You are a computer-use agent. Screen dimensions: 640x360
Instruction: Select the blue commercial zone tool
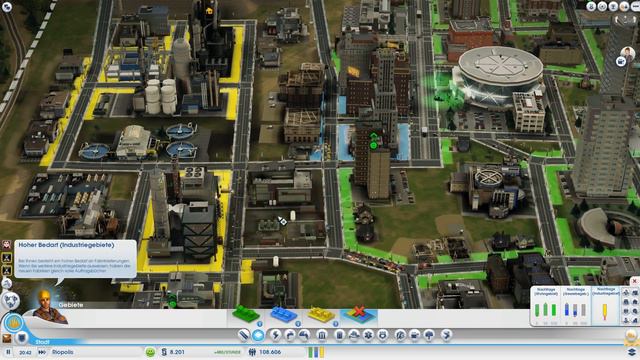[x=284, y=315]
